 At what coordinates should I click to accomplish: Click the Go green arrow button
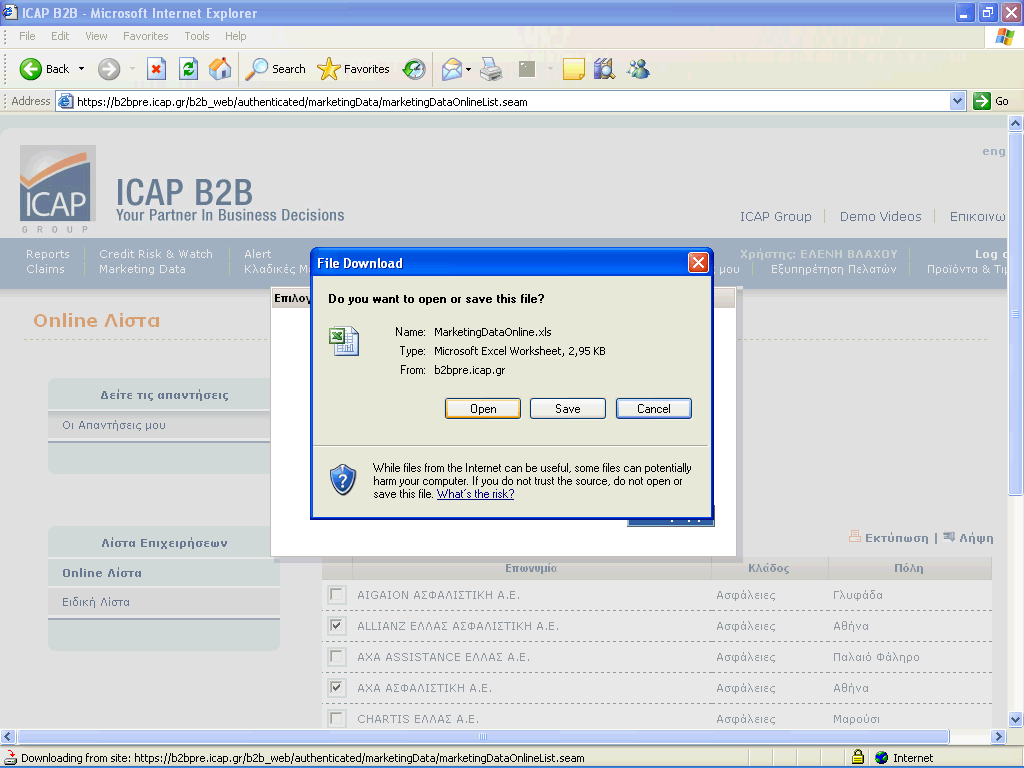tap(982, 101)
